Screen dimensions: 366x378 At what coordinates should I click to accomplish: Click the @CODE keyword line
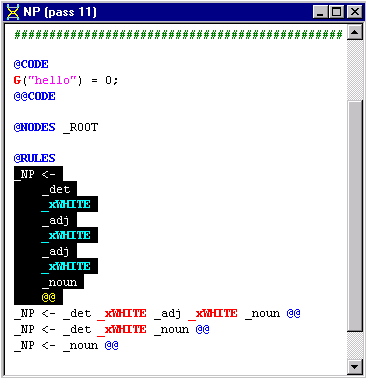[x=31, y=64]
